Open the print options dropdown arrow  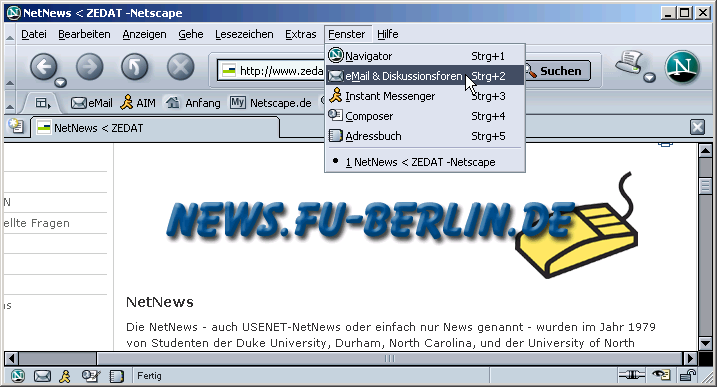point(649,78)
